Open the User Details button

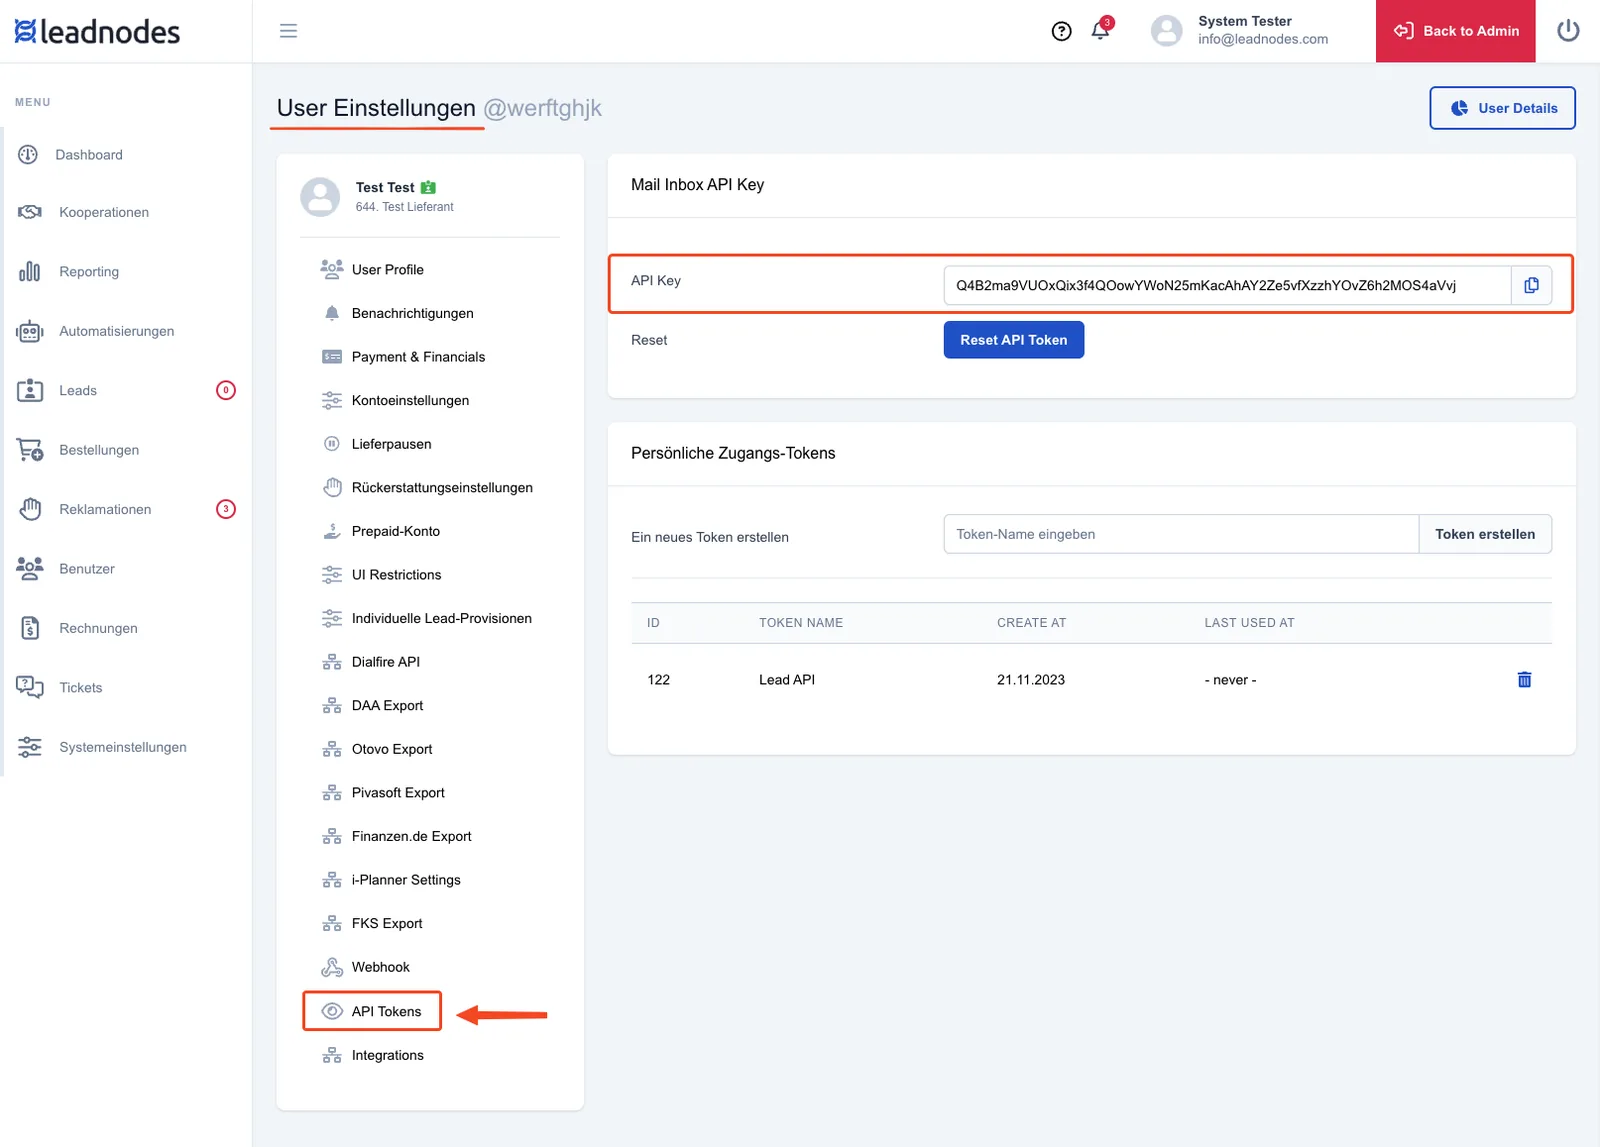[1503, 108]
